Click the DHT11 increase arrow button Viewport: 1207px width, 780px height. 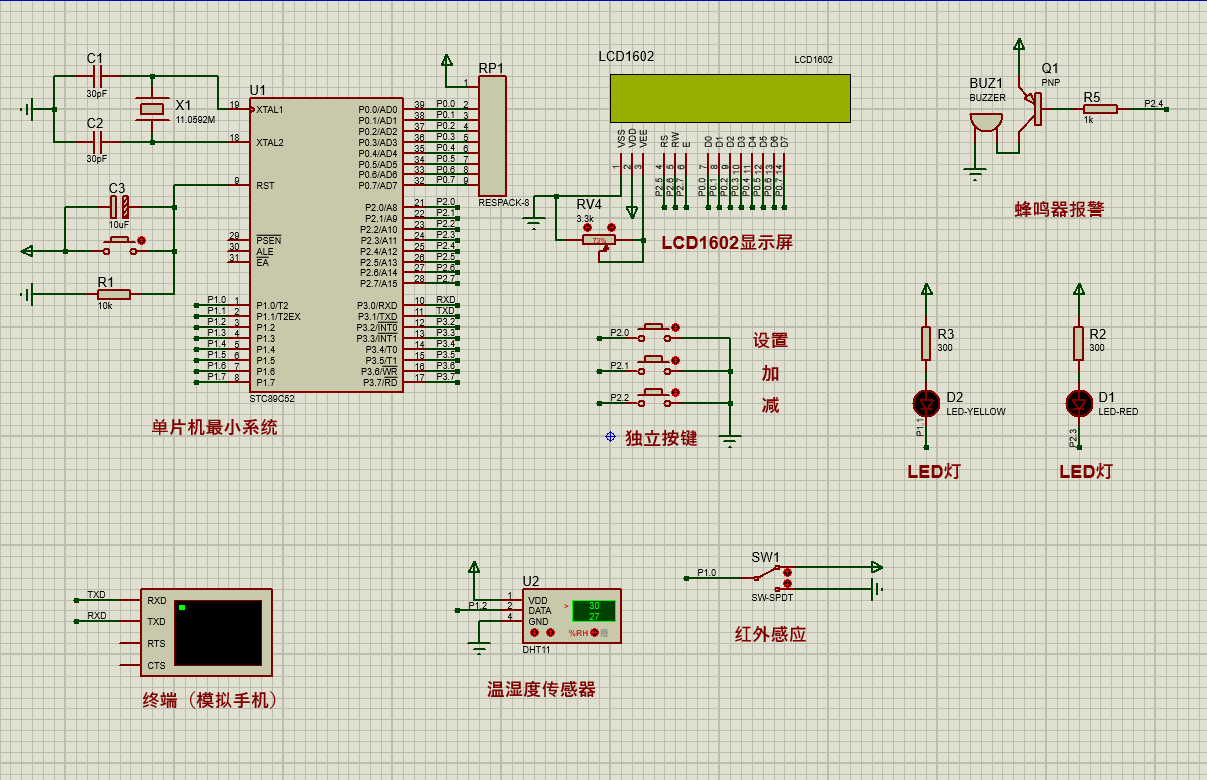pyautogui.click(x=550, y=633)
